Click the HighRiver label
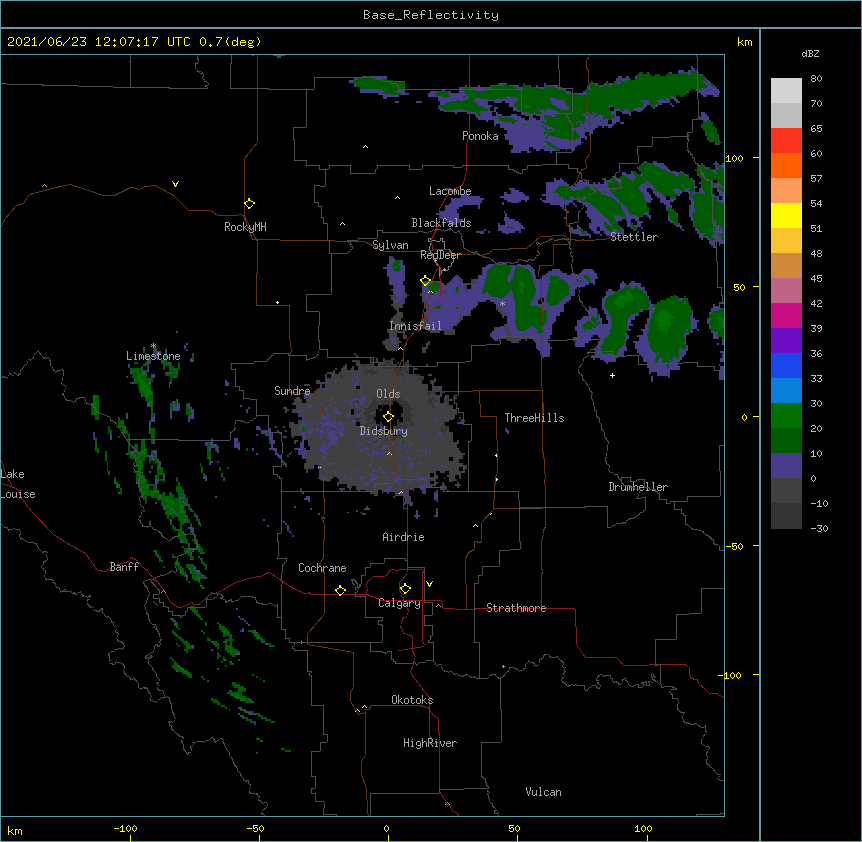Screen dimensions: 862x842 point(430,743)
